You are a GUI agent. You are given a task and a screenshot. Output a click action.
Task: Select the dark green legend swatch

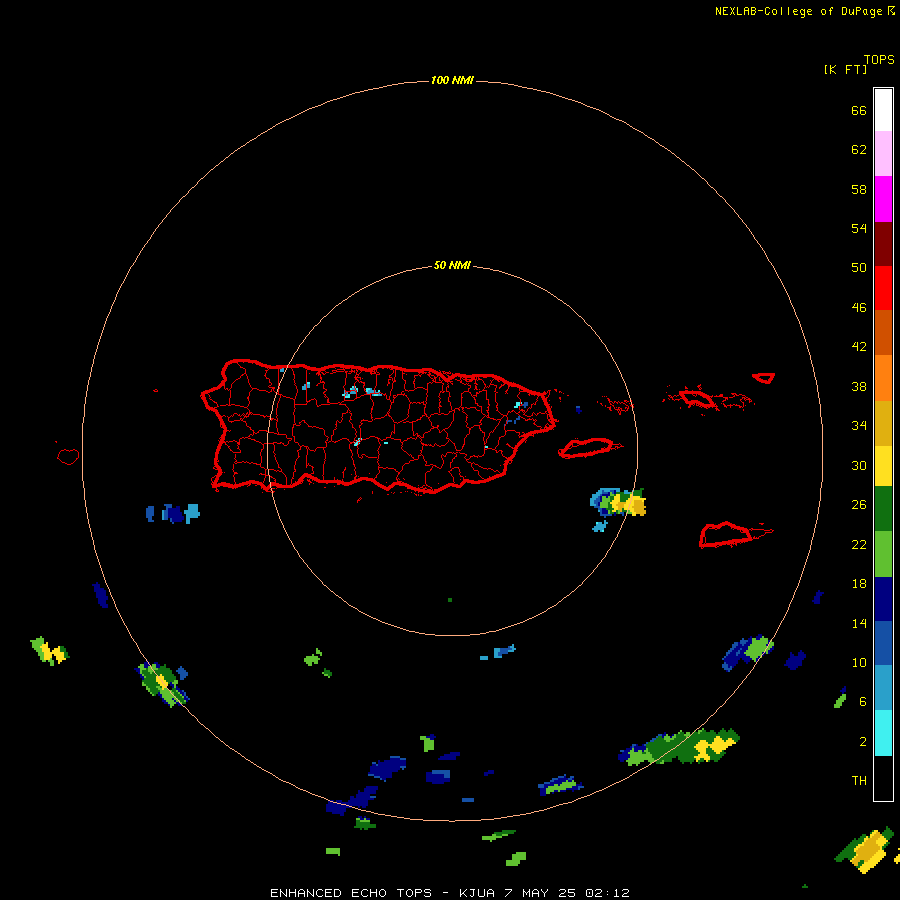(883, 509)
